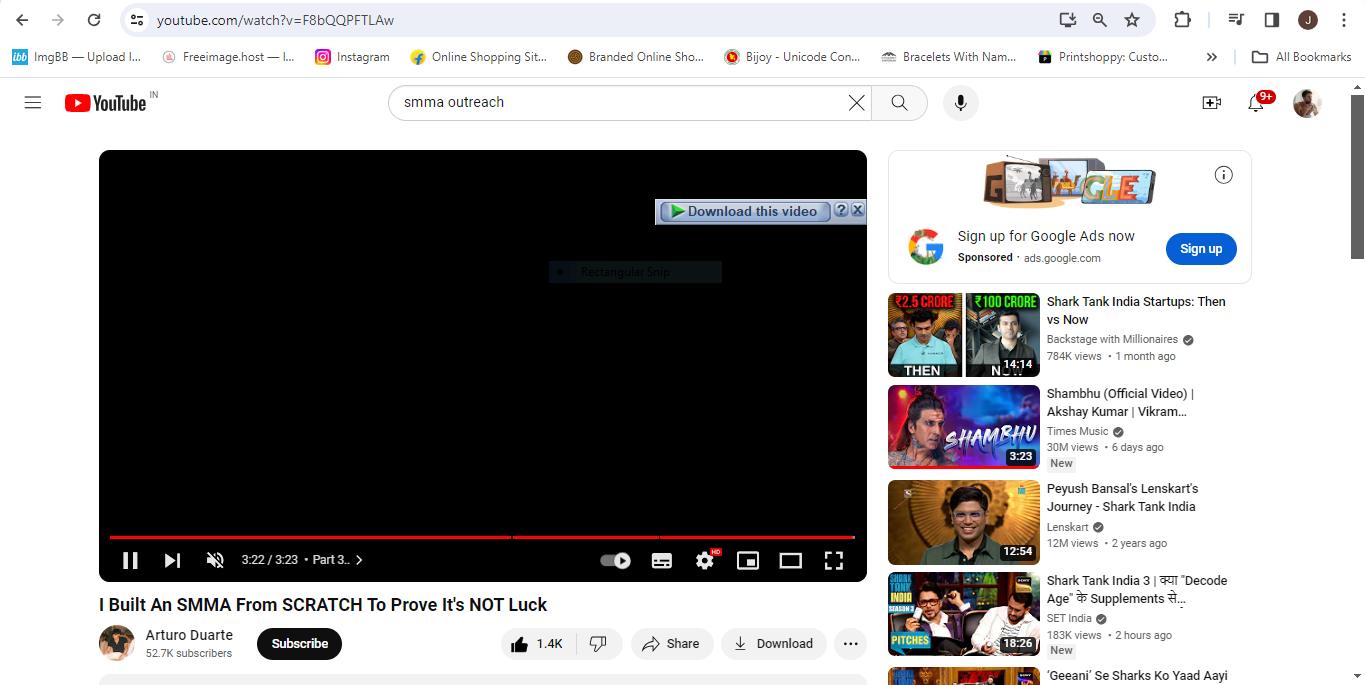
Task: Open media control icon in Chrome toolbar
Action: coord(1236,20)
